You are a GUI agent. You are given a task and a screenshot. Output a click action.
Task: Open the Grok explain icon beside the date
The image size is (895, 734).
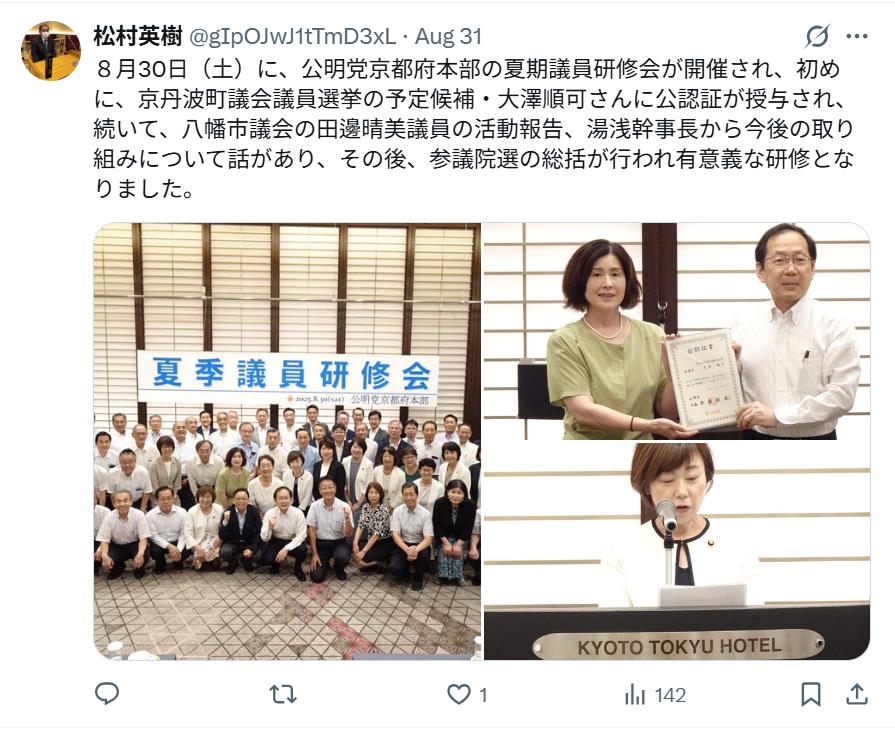coord(817,37)
